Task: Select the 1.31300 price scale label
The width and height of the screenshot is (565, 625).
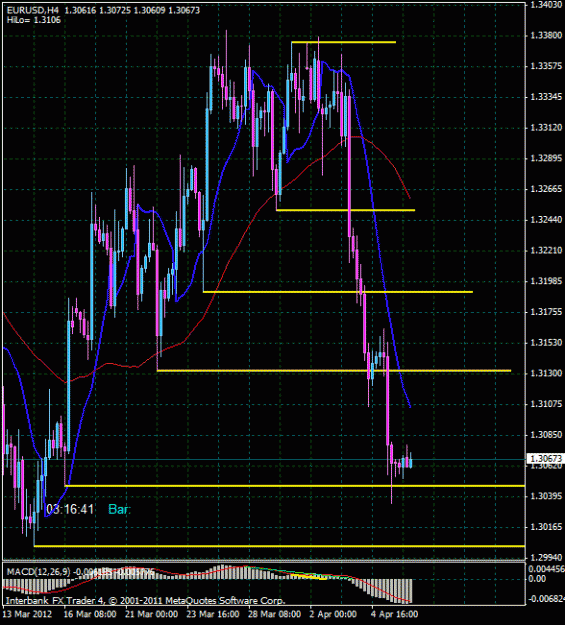Action: (x=546, y=373)
